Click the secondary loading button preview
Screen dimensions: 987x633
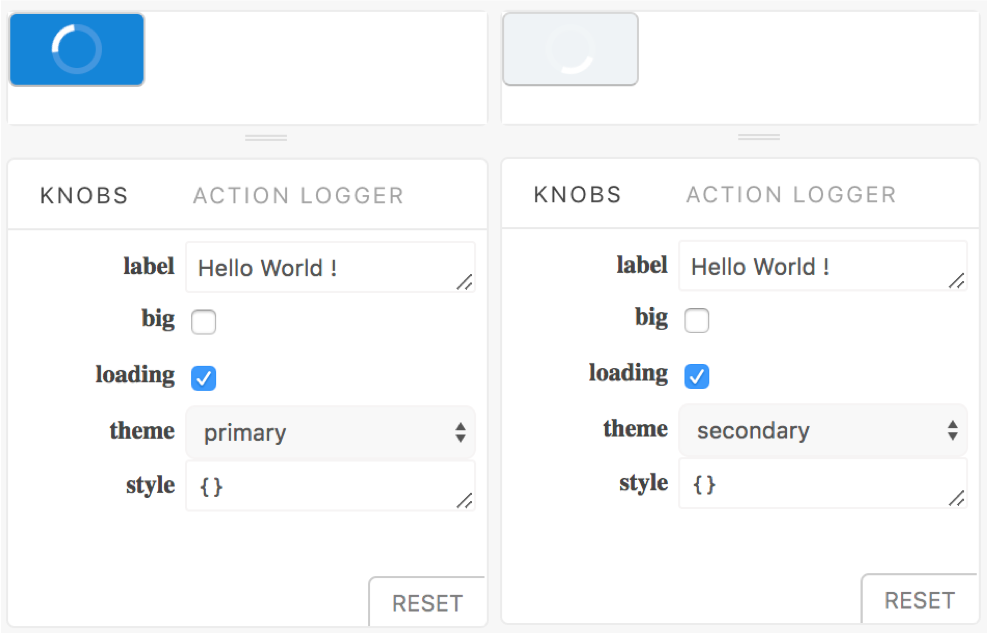[x=570, y=48]
